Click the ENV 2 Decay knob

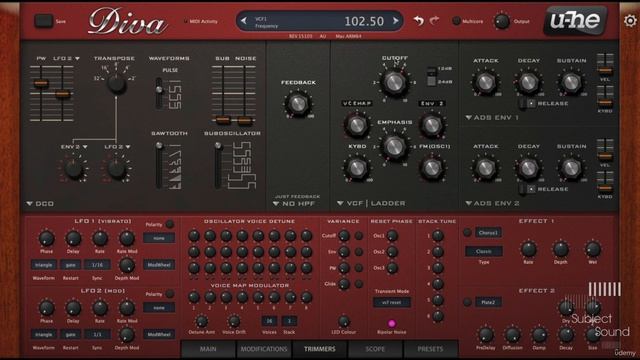point(528,167)
